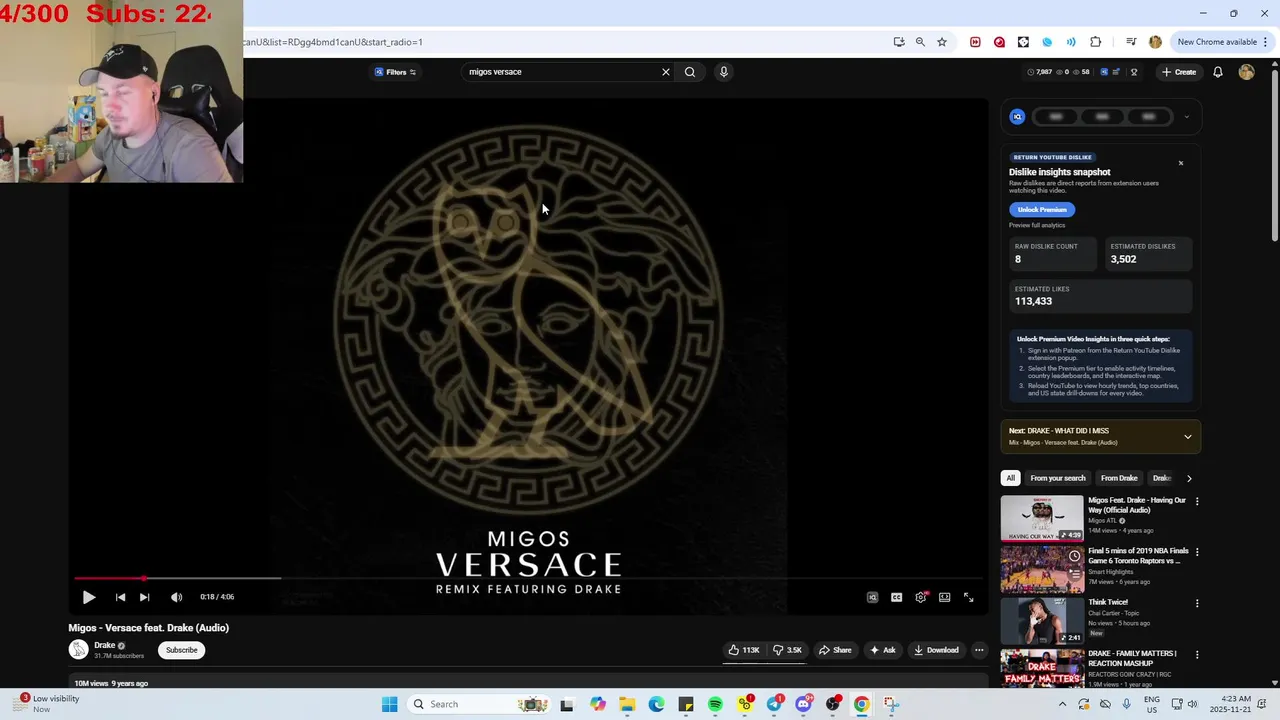This screenshot has height=720, width=1280.
Task: Open the Filters button next to the search box
Action: (395, 72)
